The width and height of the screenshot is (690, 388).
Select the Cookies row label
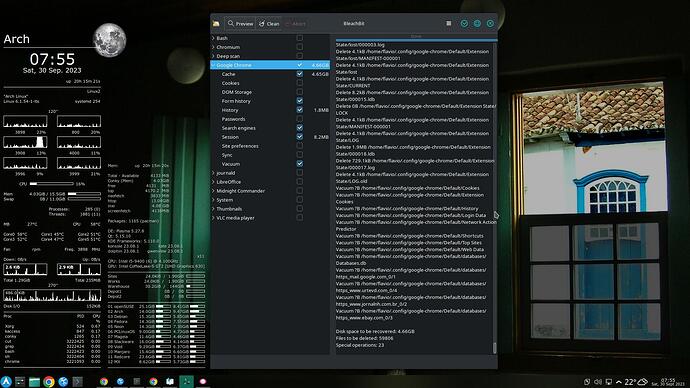pyautogui.click(x=231, y=83)
